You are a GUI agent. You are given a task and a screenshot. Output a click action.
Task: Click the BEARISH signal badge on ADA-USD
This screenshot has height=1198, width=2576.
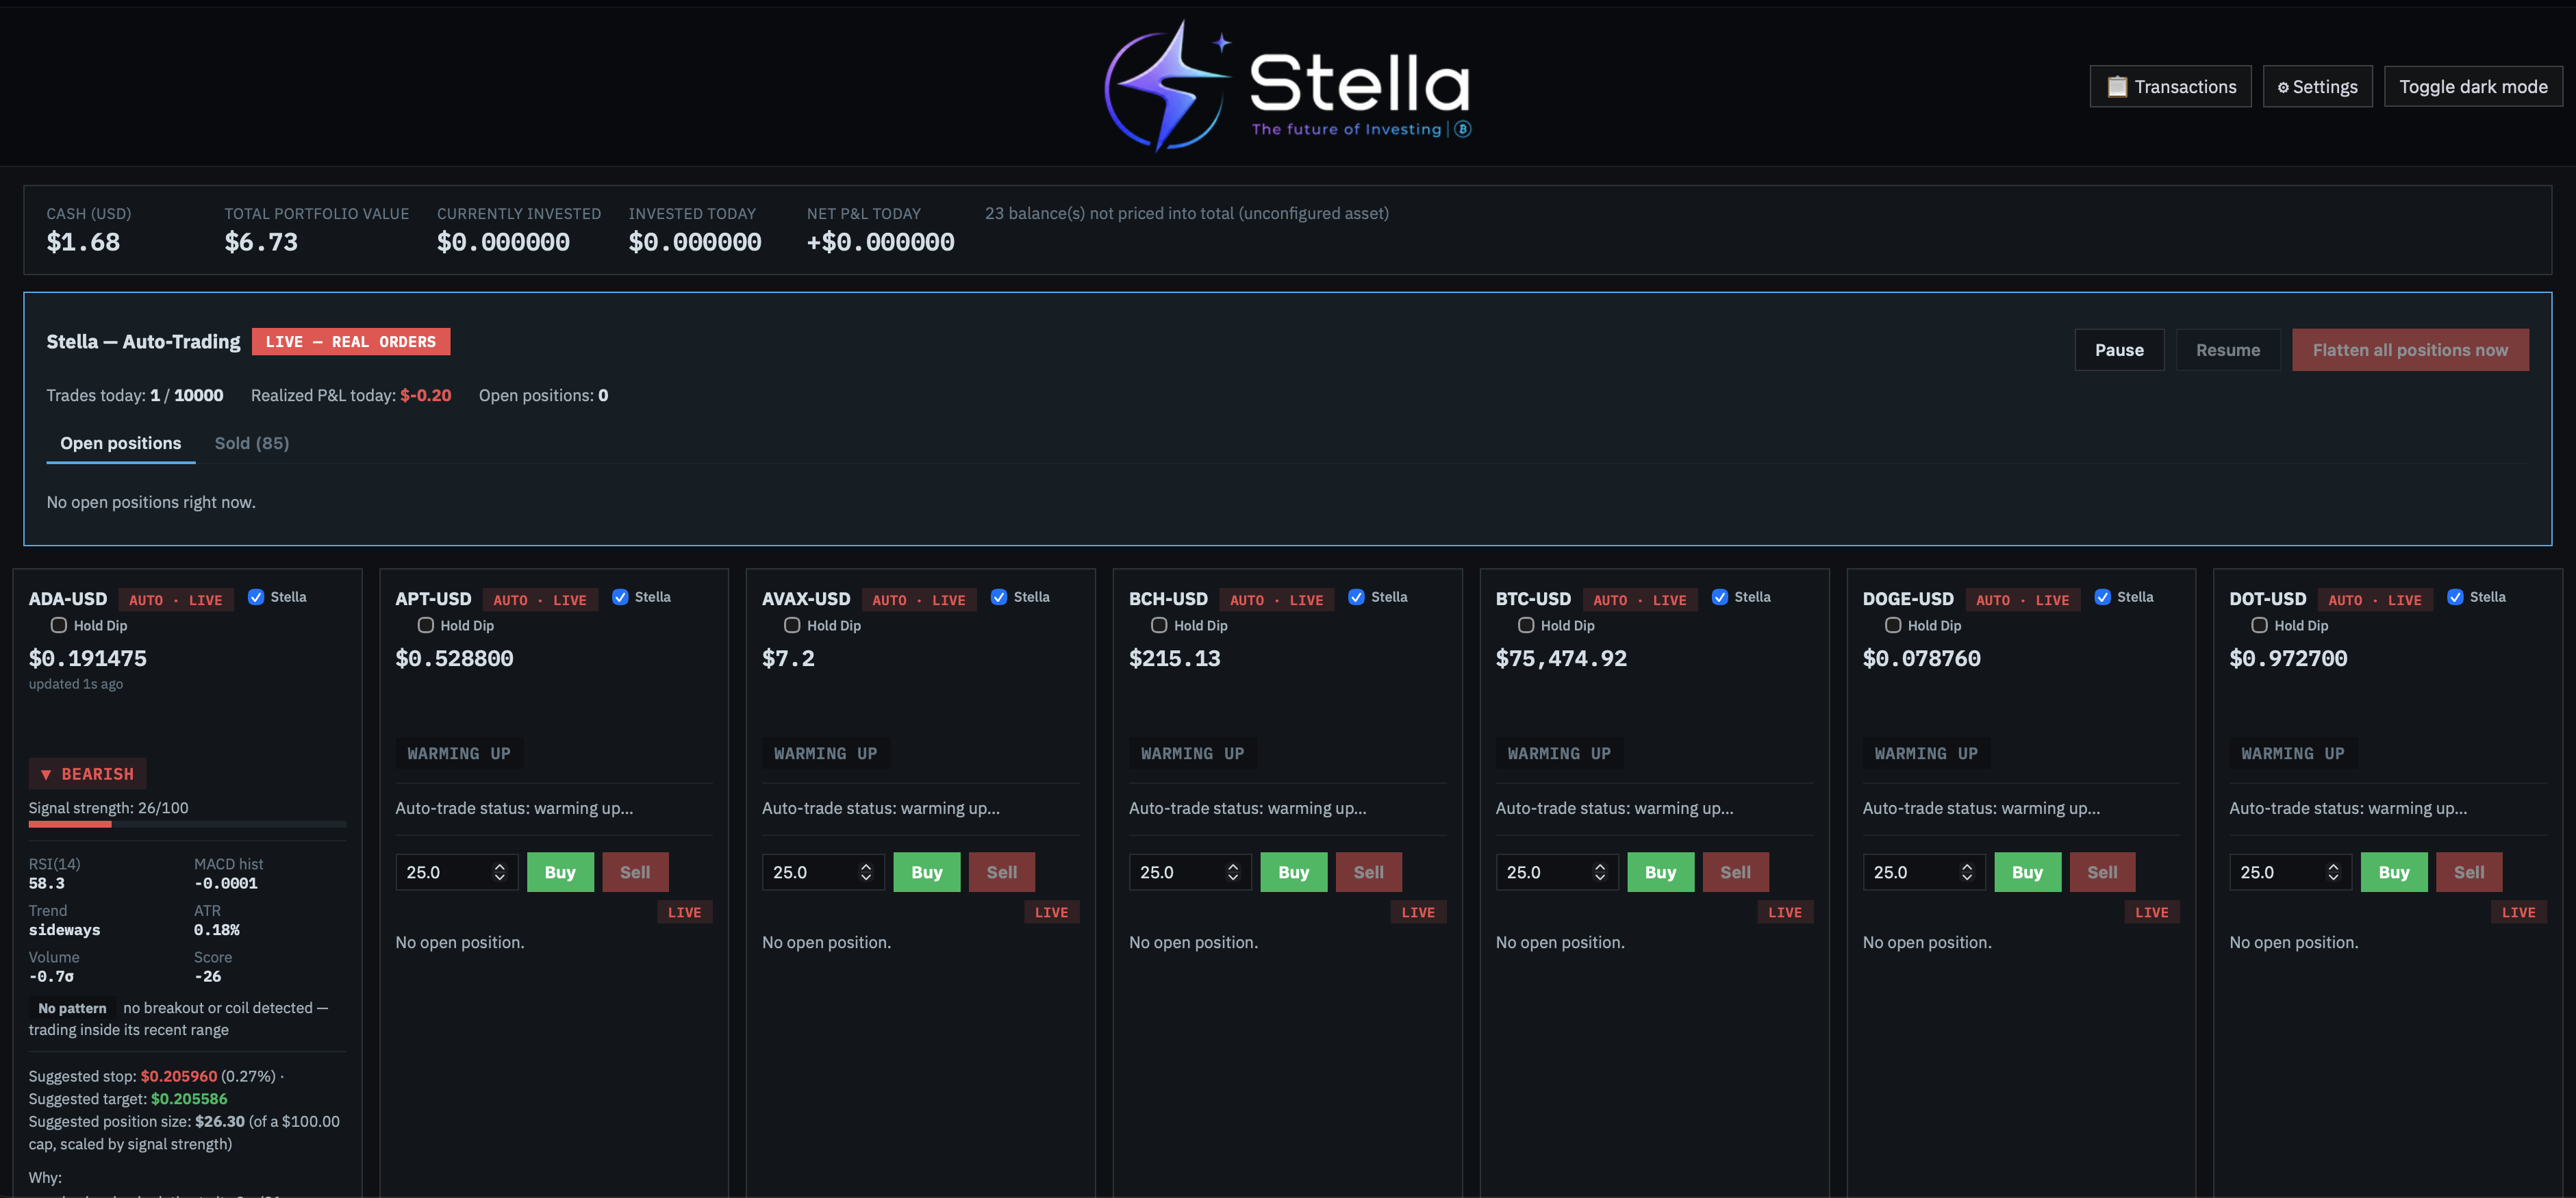click(87, 774)
